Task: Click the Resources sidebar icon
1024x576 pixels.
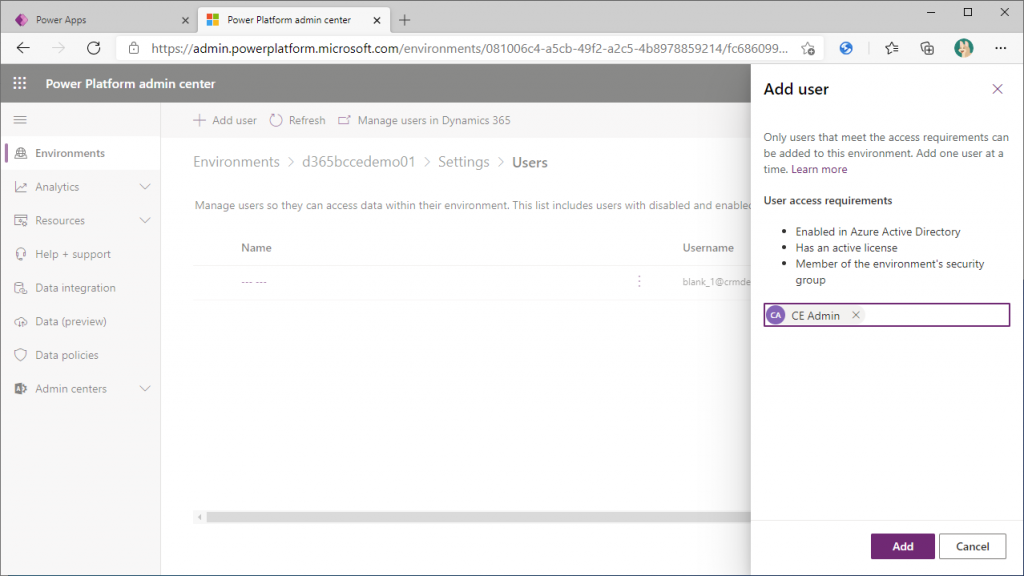Action: coord(21,220)
